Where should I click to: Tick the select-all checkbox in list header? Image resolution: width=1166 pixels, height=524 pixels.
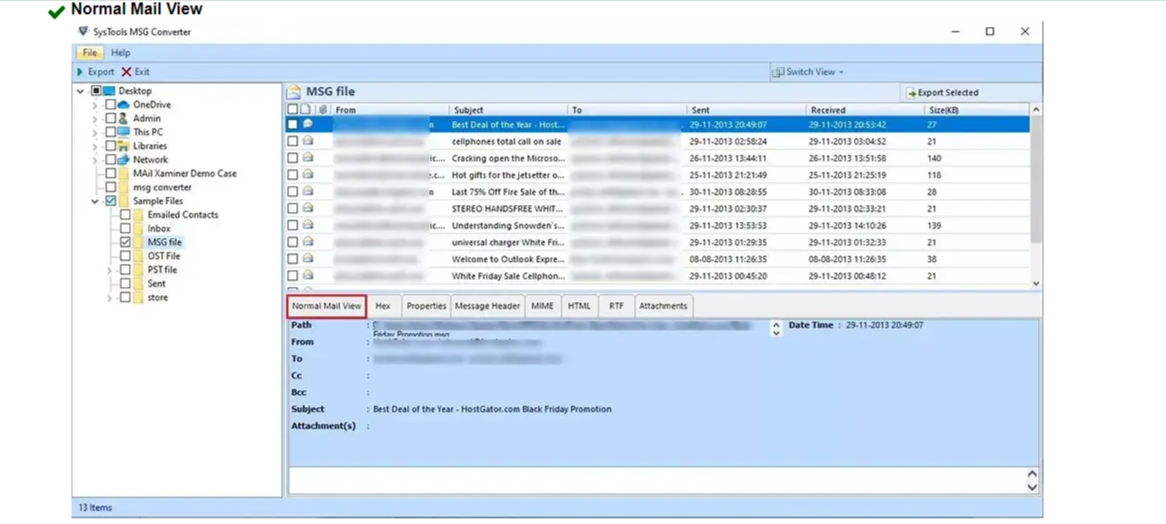(292, 110)
